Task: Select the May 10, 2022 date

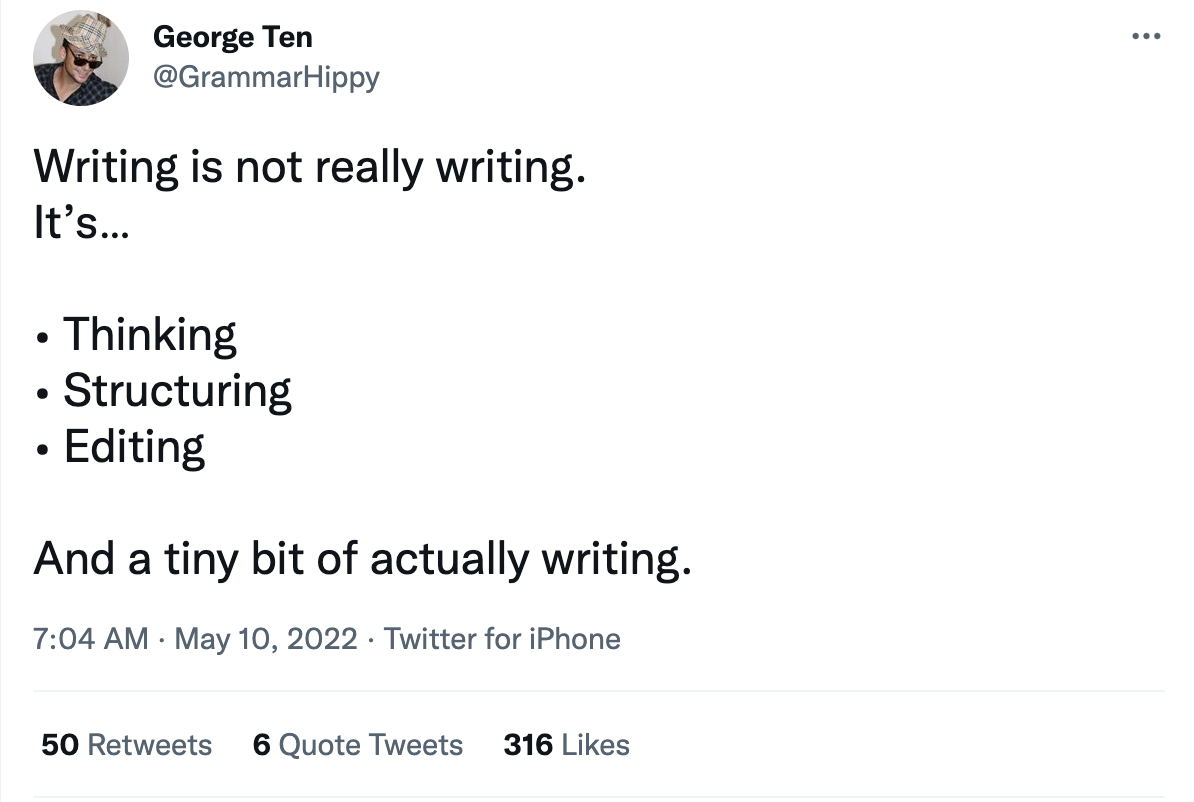Action: pyautogui.click(x=265, y=639)
